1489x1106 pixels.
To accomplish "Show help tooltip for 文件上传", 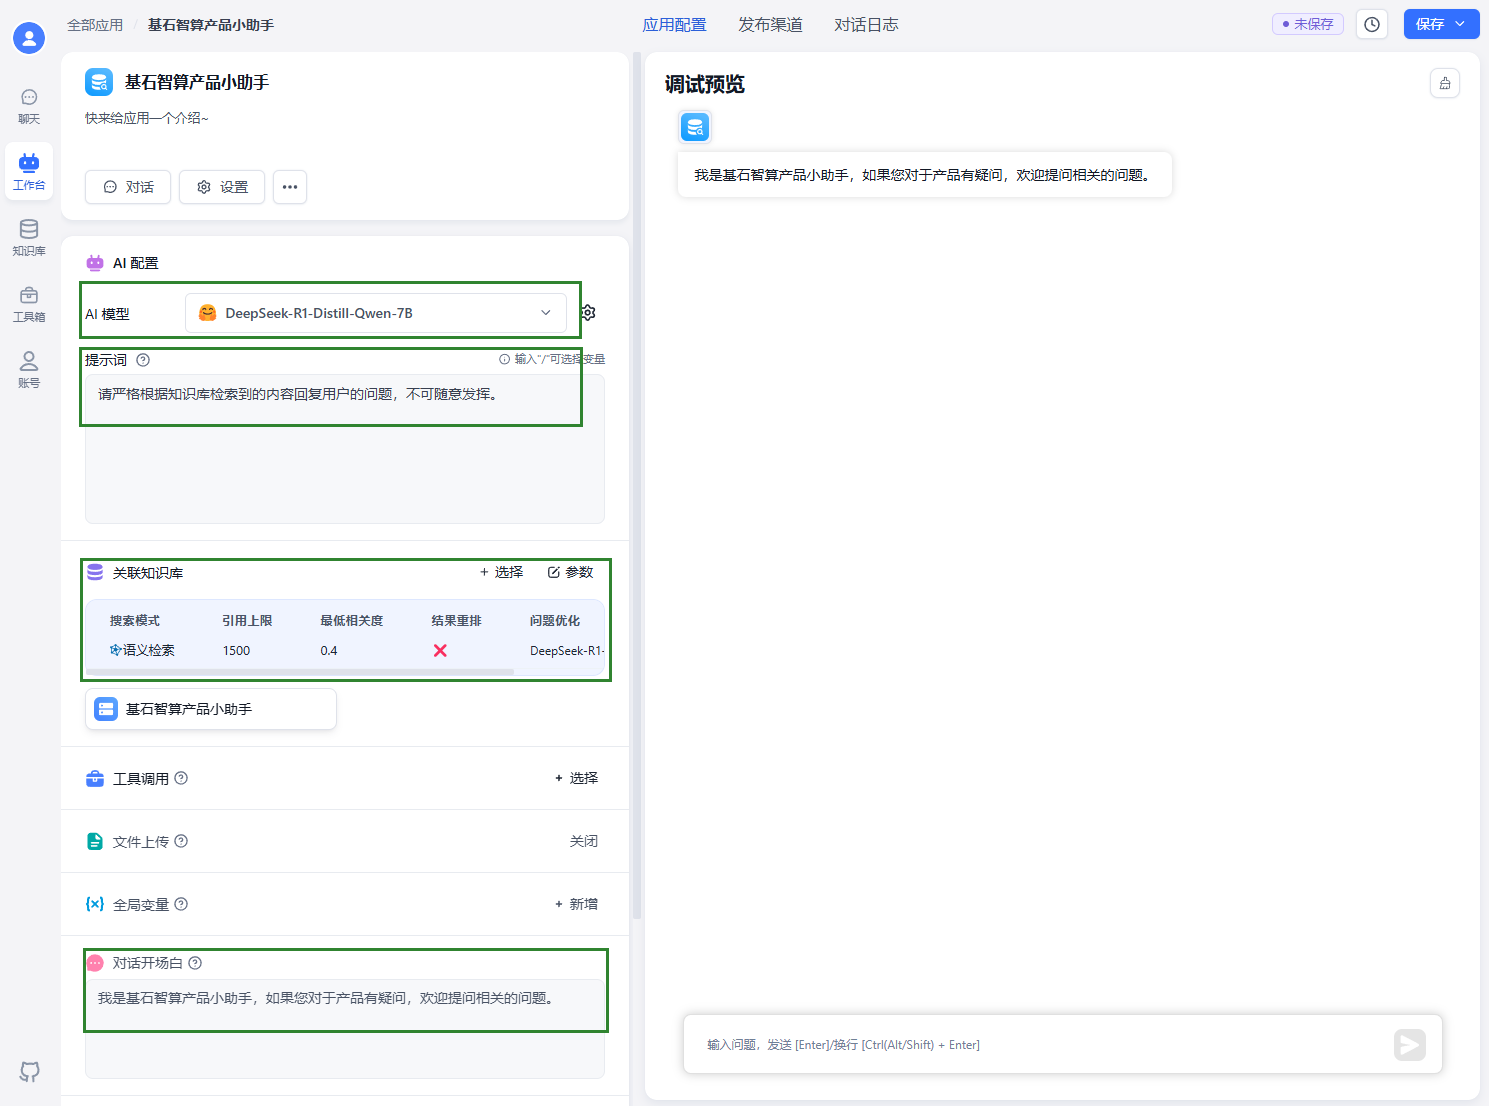I will tap(181, 841).
